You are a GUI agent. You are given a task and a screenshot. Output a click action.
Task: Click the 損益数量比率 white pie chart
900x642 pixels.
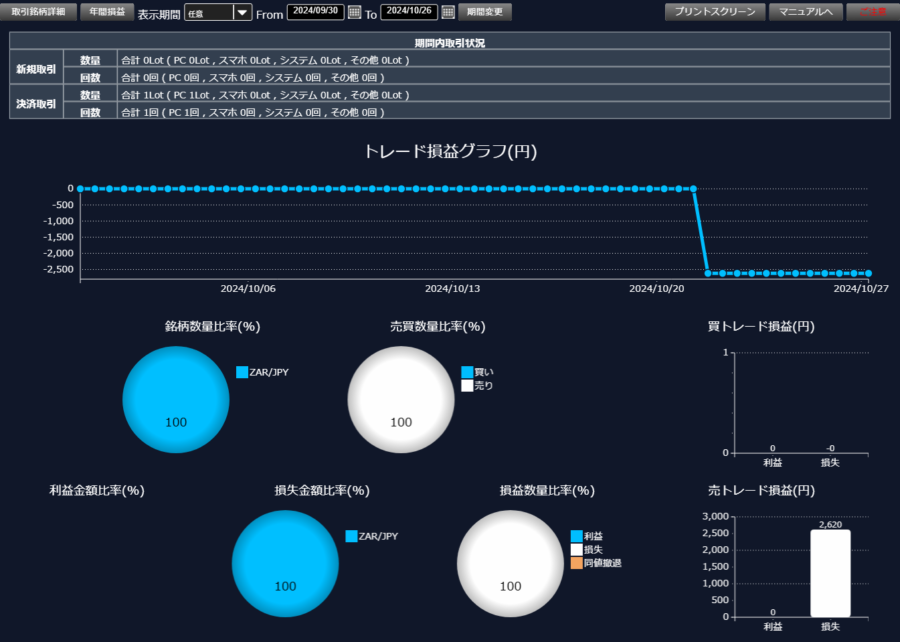tap(510, 563)
